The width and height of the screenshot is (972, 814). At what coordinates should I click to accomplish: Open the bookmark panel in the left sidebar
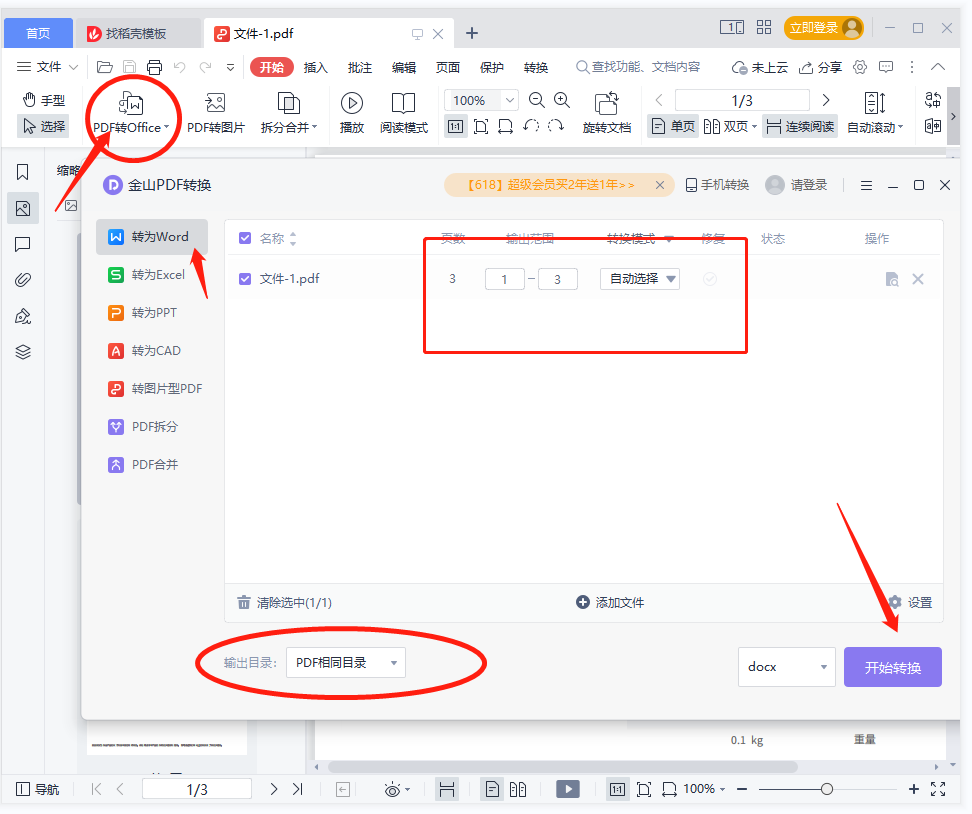point(23,172)
